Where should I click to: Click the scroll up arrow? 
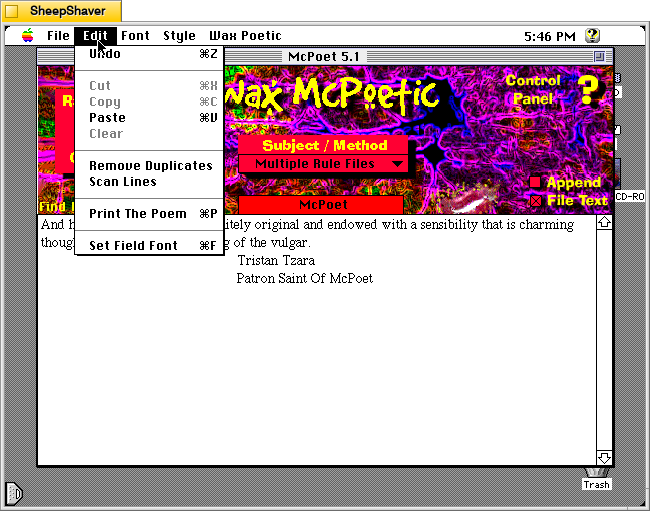(604, 223)
